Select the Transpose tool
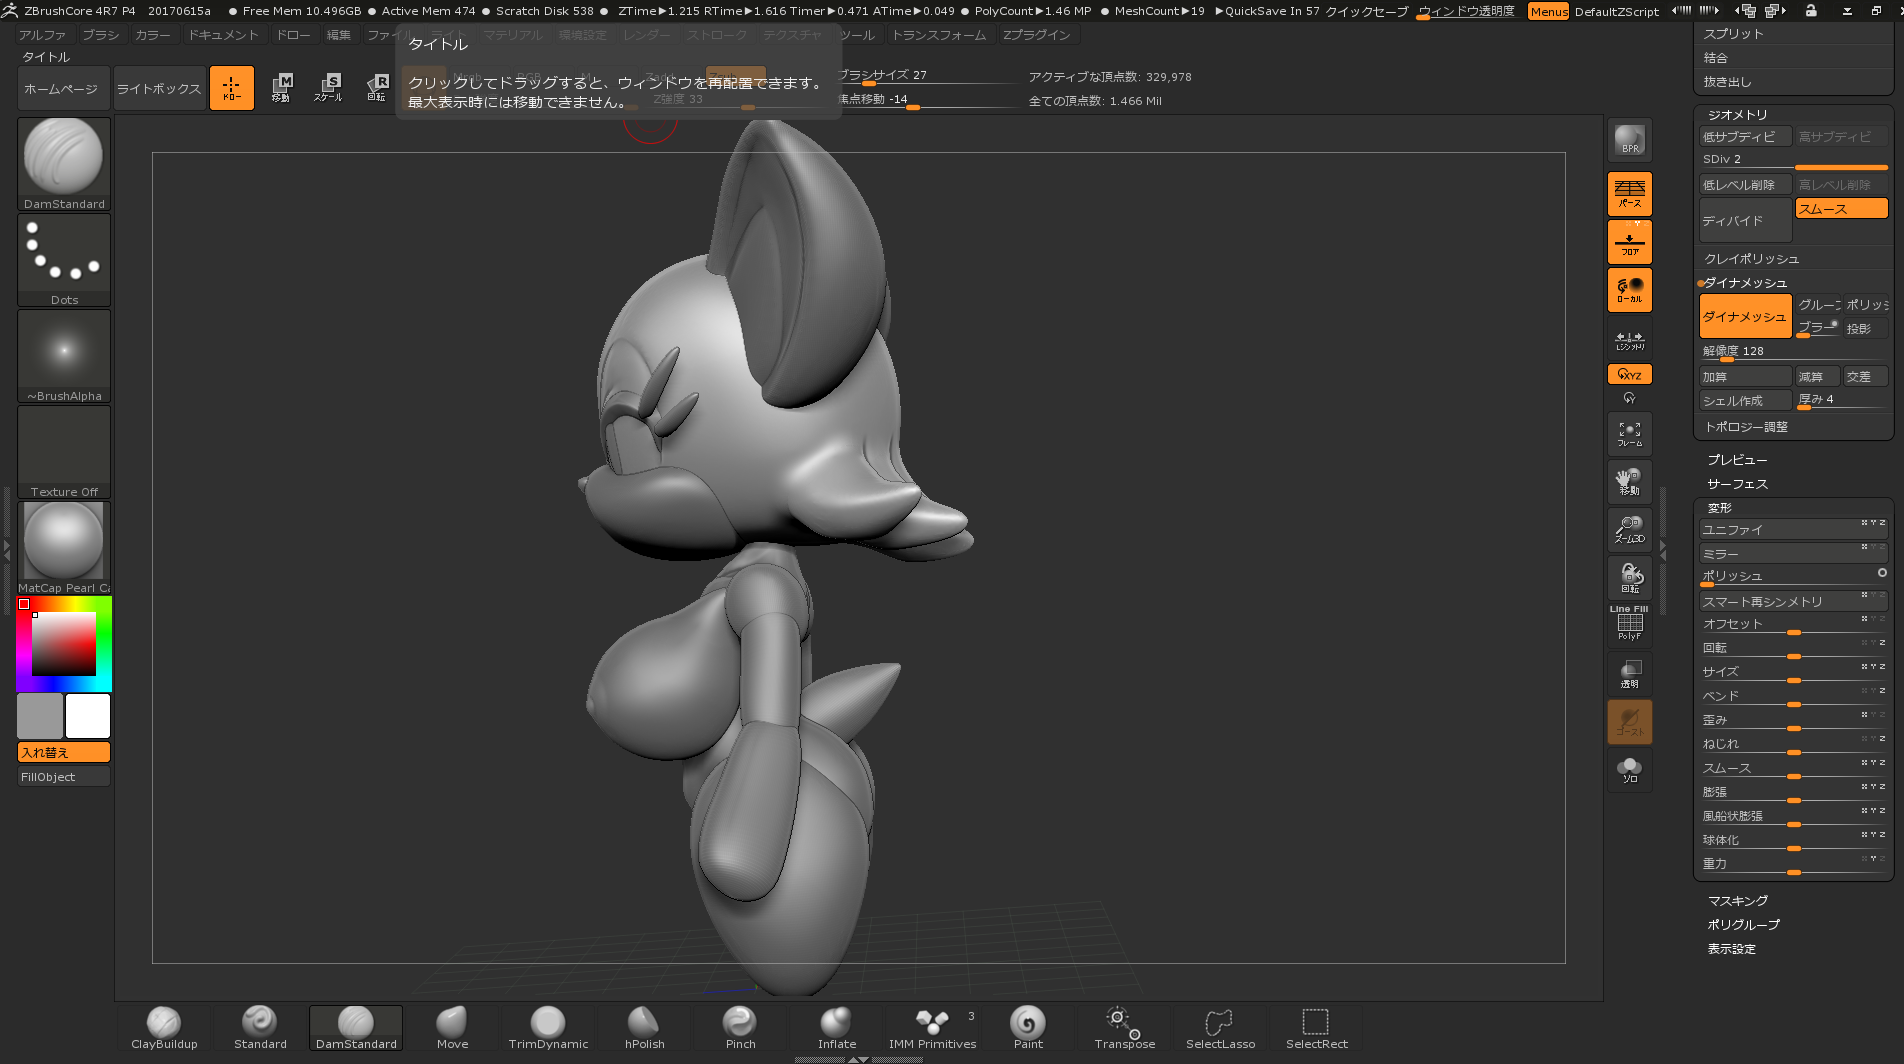This screenshot has height=1064, width=1904. click(1124, 1027)
